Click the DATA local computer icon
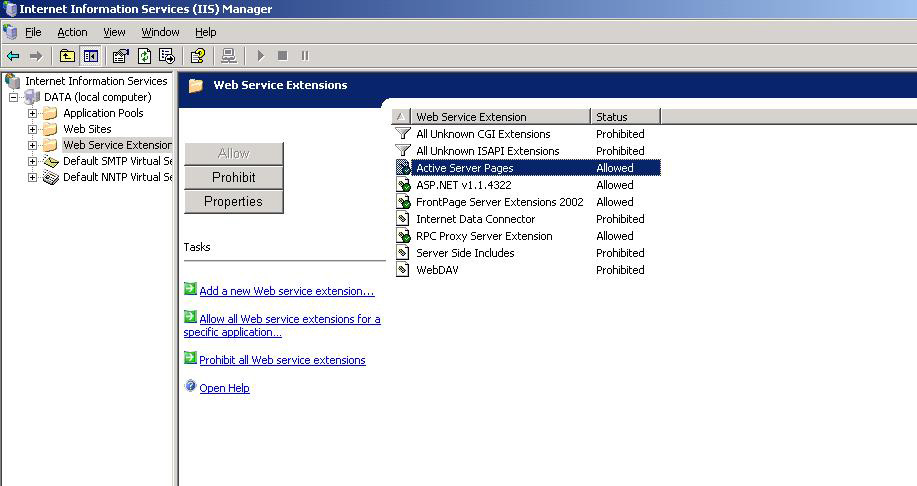Viewport: 917px width, 486px height. tap(32, 97)
